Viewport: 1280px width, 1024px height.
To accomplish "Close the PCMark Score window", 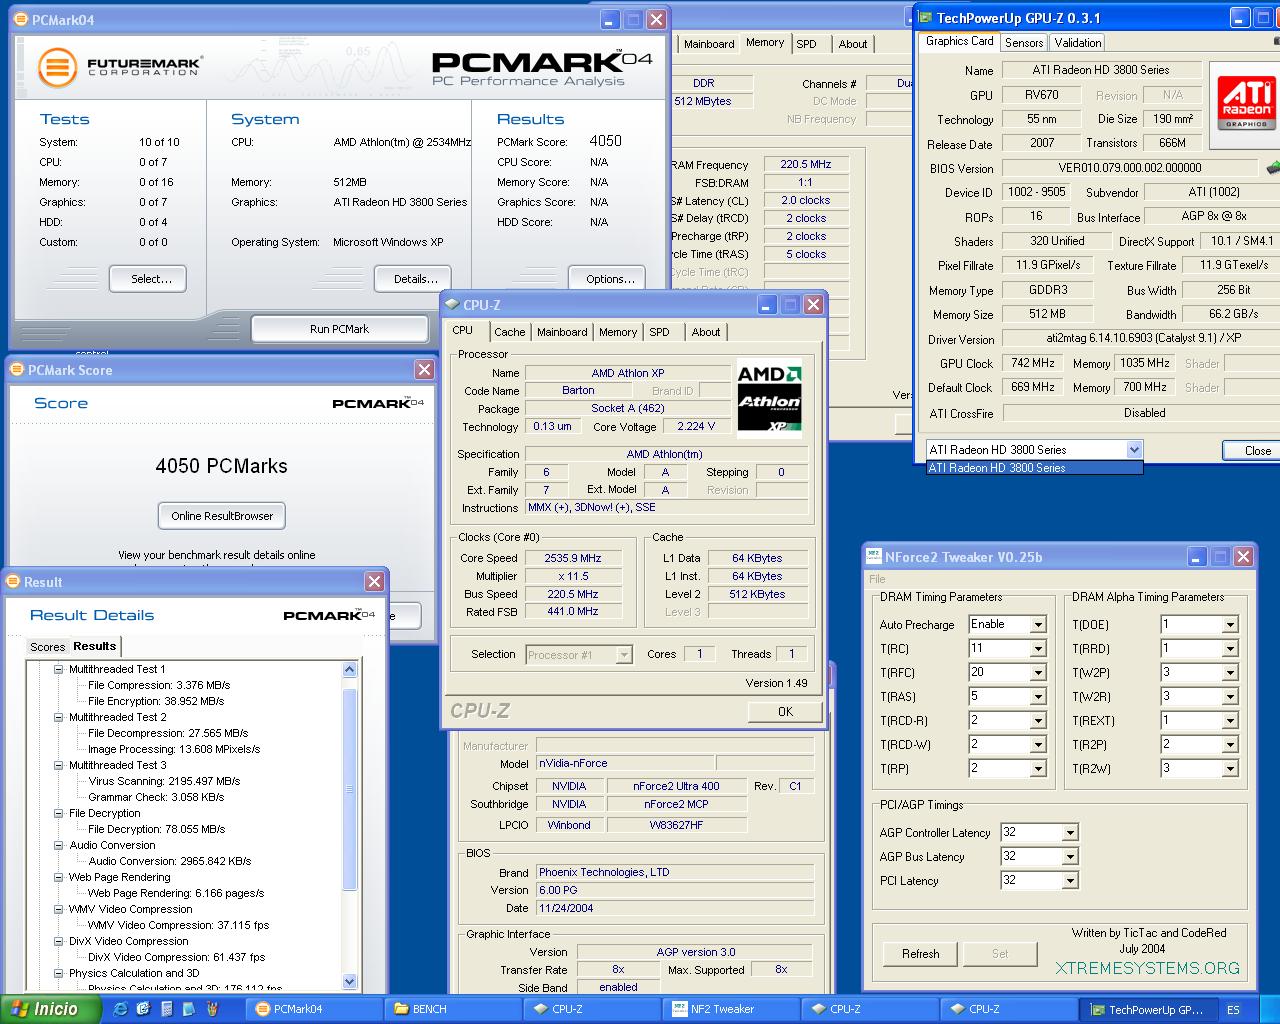I will [x=424, y=370].
